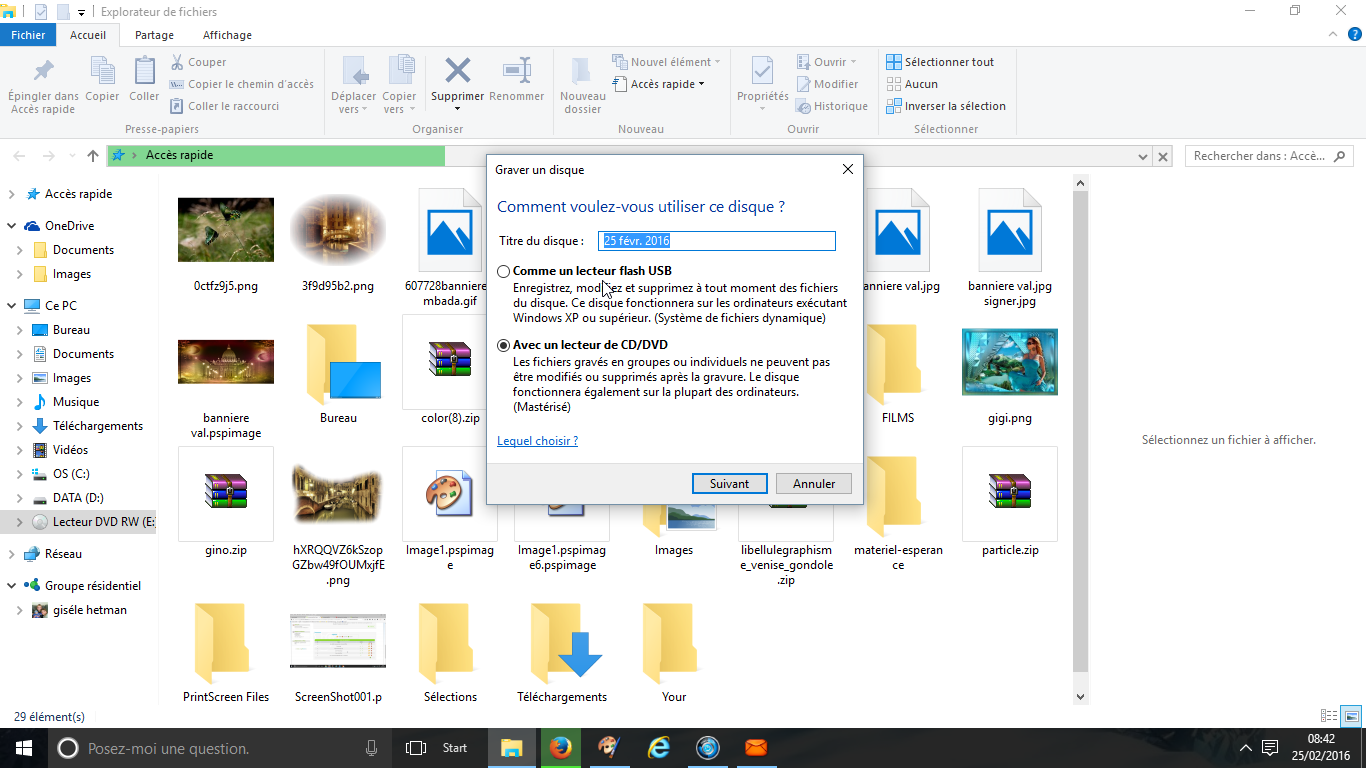Edit the 'Titre du disque' text field

click(716, 241)
